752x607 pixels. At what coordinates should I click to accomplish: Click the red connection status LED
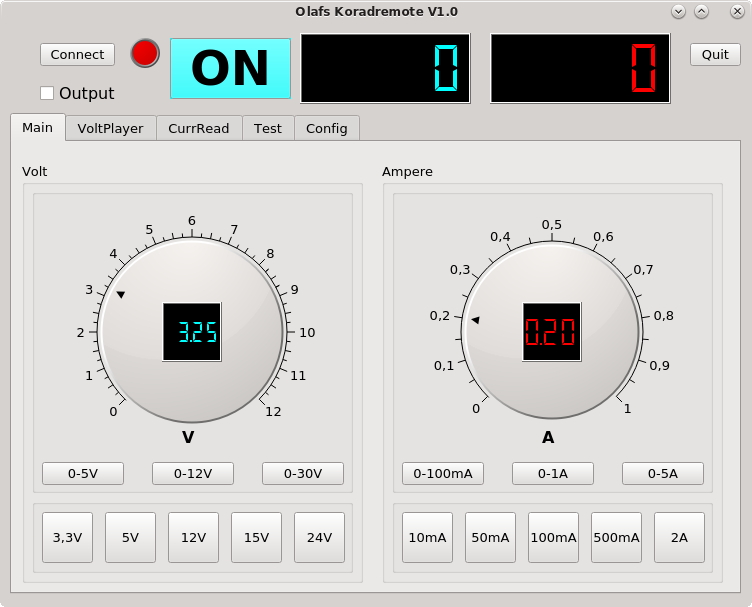coord(145,53)
